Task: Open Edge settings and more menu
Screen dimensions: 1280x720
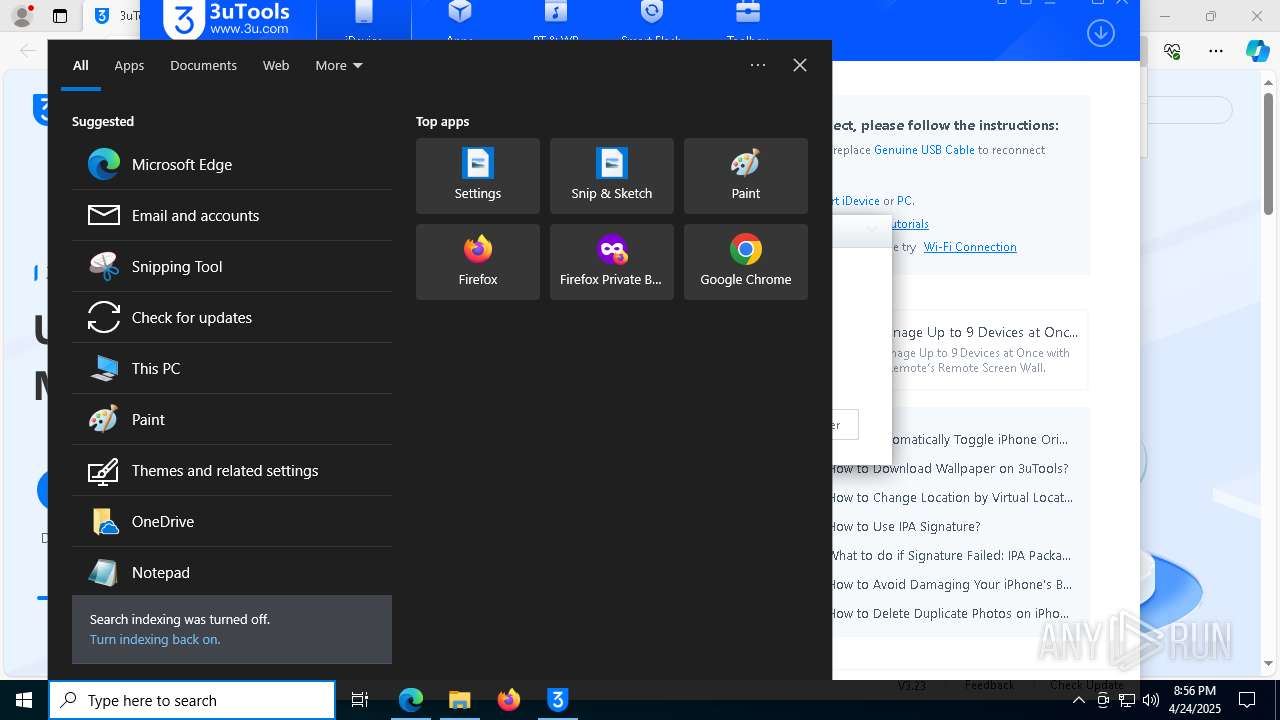Action: coord(1215,51)
